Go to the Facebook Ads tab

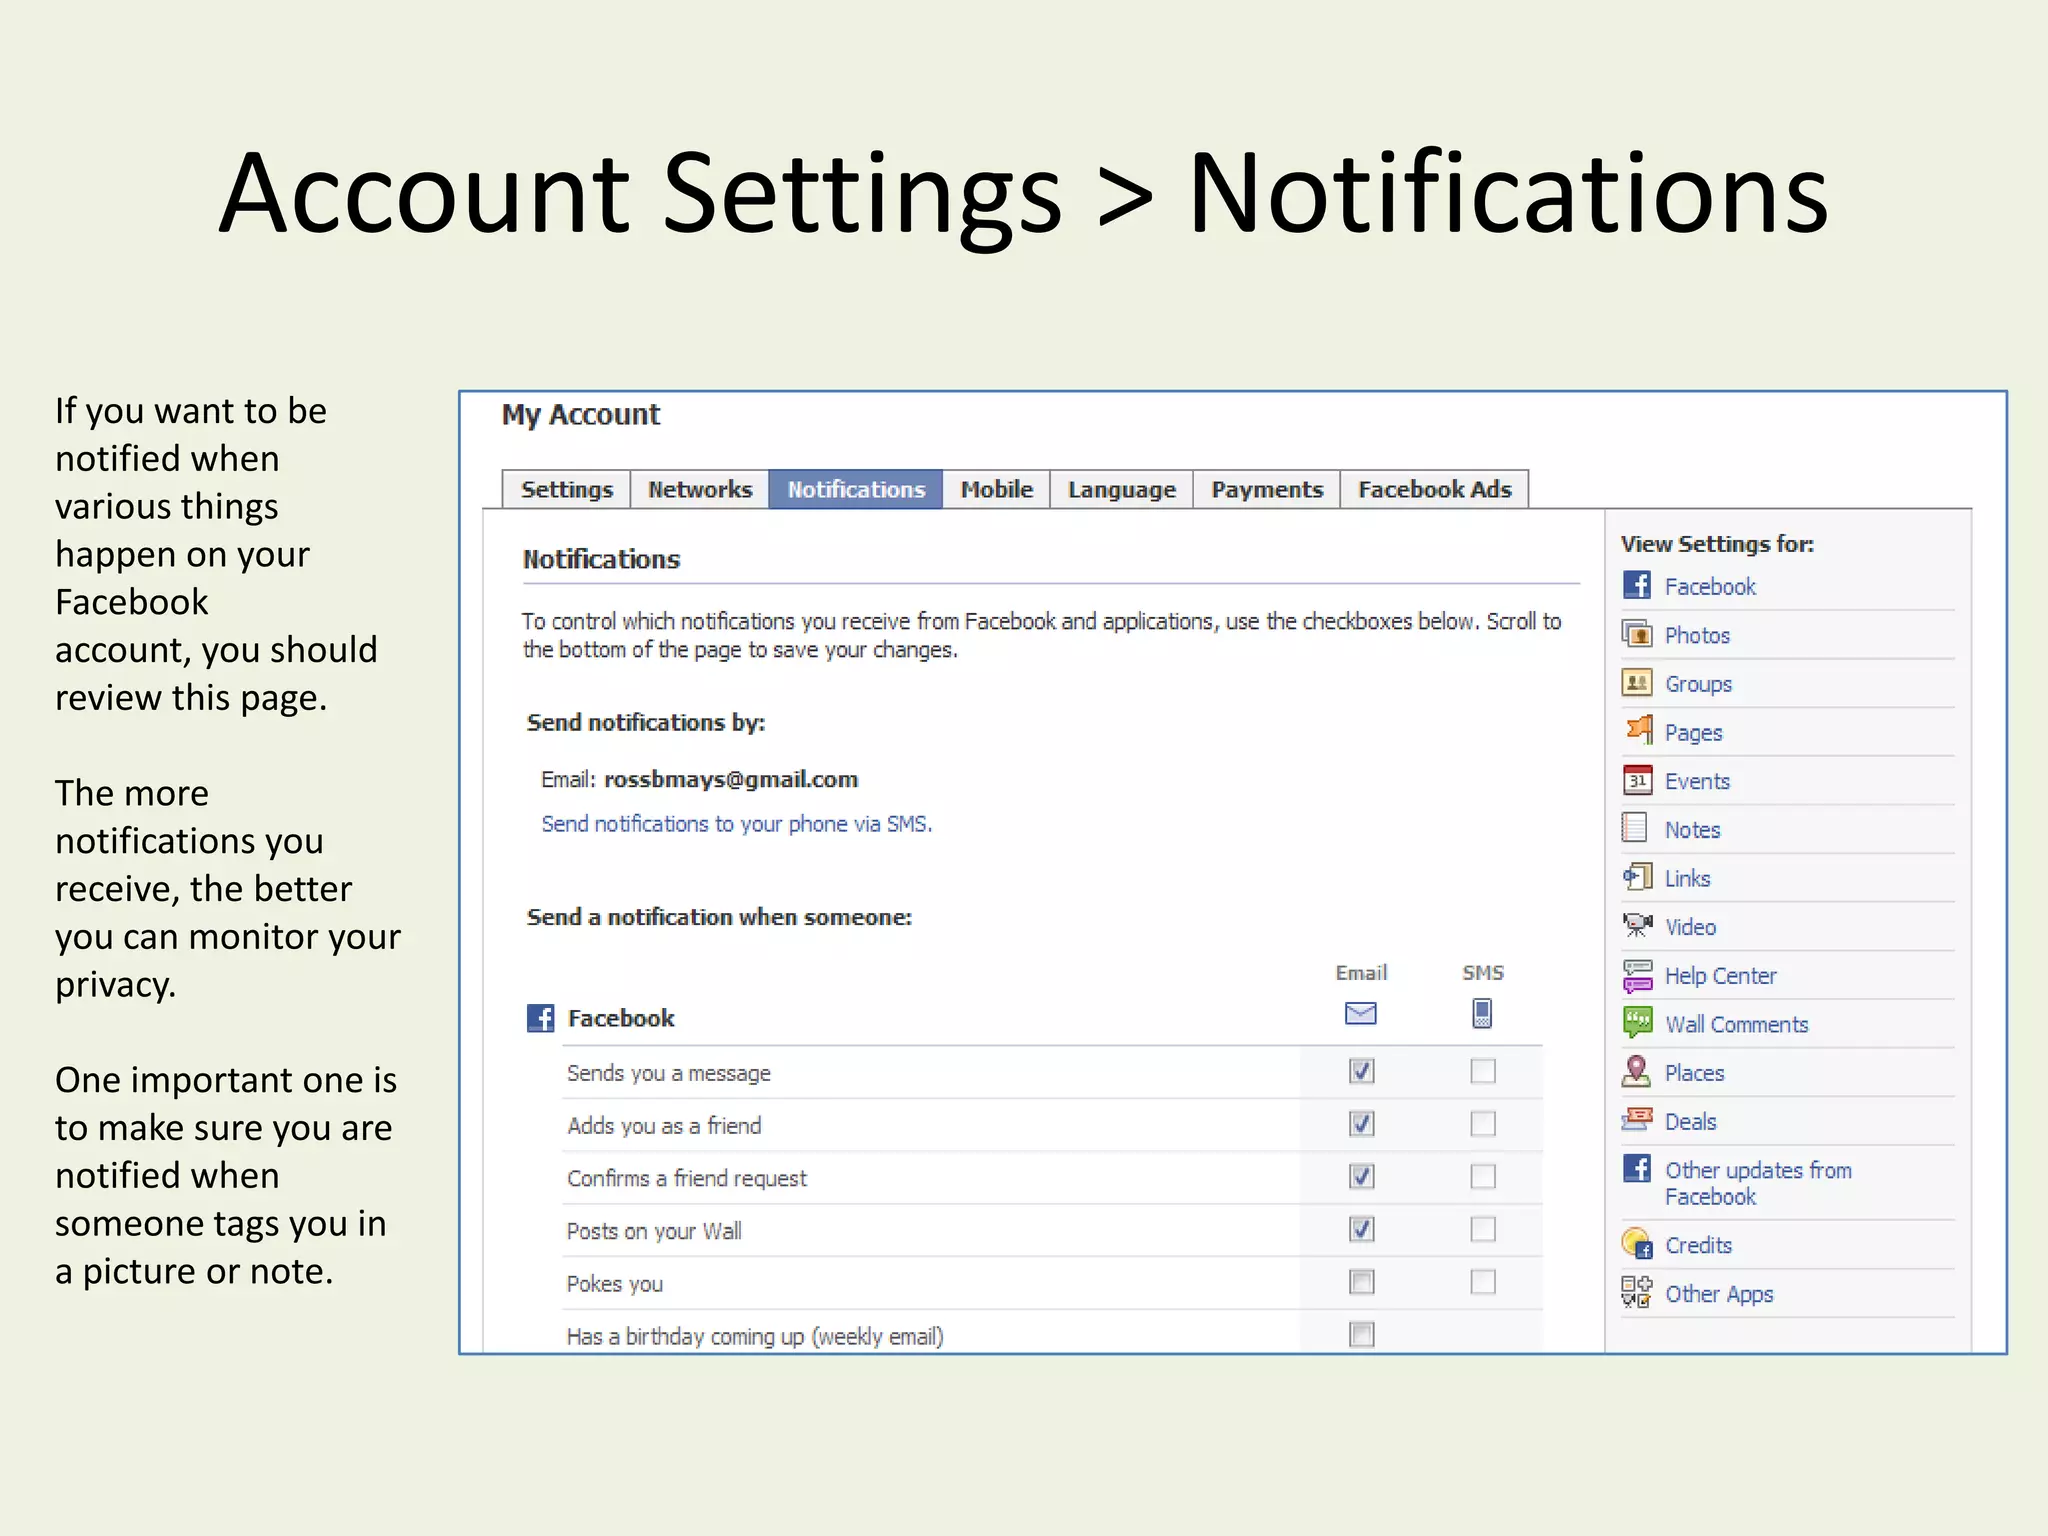click(1434, 489)
